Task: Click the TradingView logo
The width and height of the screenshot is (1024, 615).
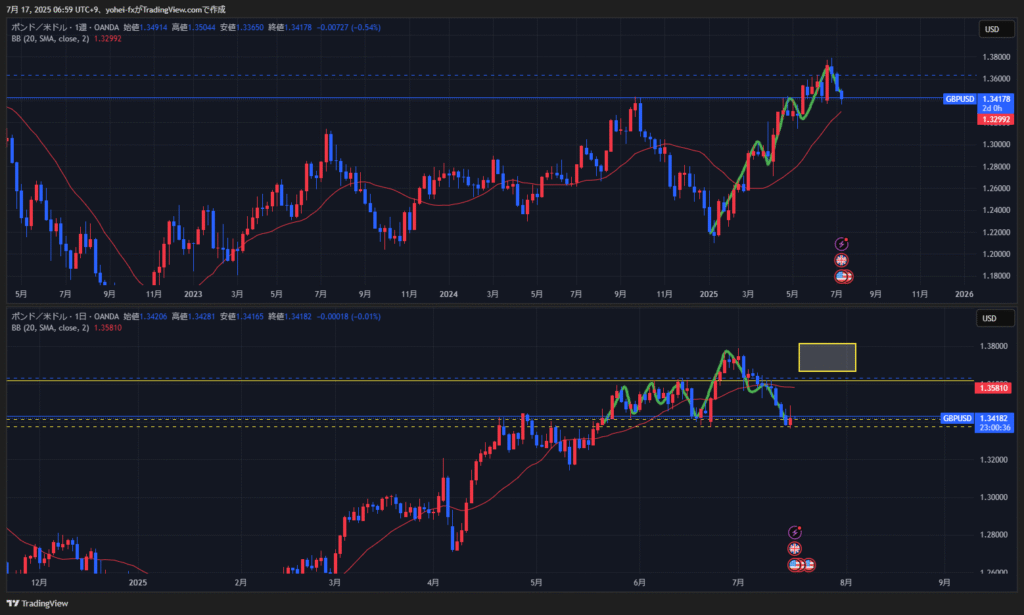Action: tap(37, 603)
